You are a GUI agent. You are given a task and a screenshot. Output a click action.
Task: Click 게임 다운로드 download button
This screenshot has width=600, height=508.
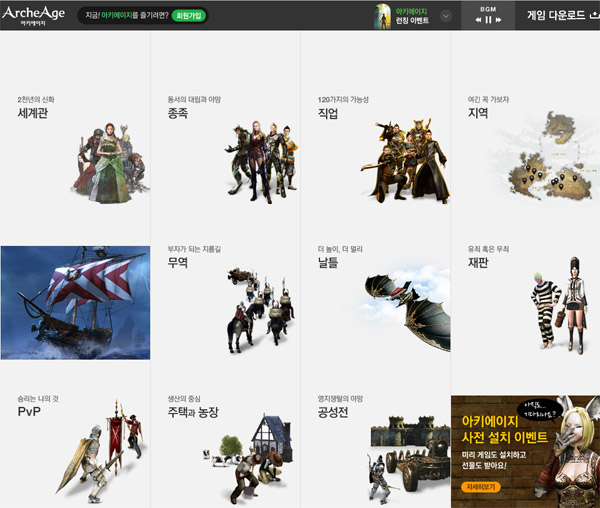click(556, 15)
